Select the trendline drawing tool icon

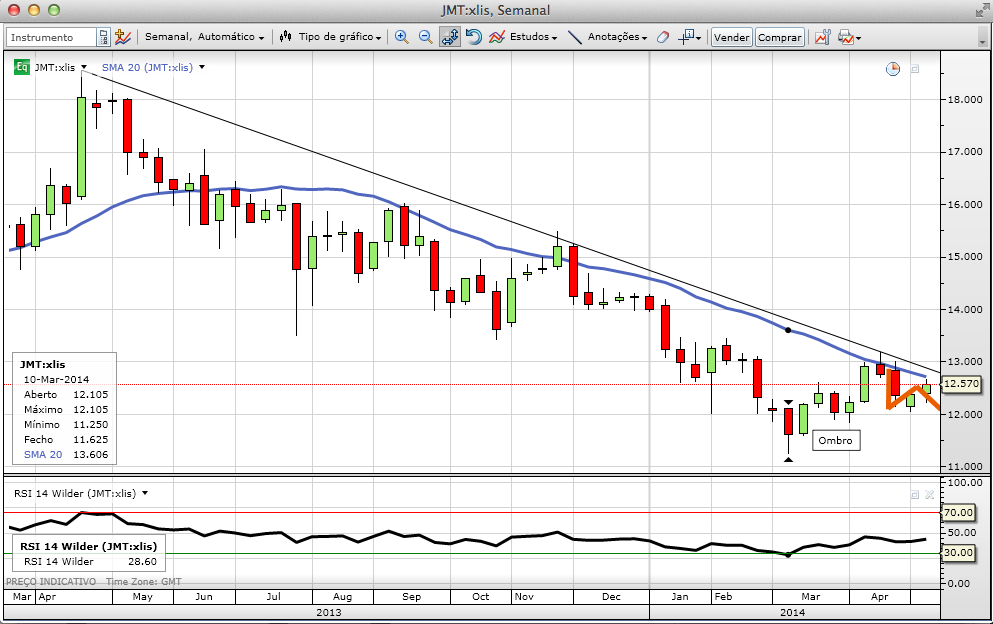(574, 37)
